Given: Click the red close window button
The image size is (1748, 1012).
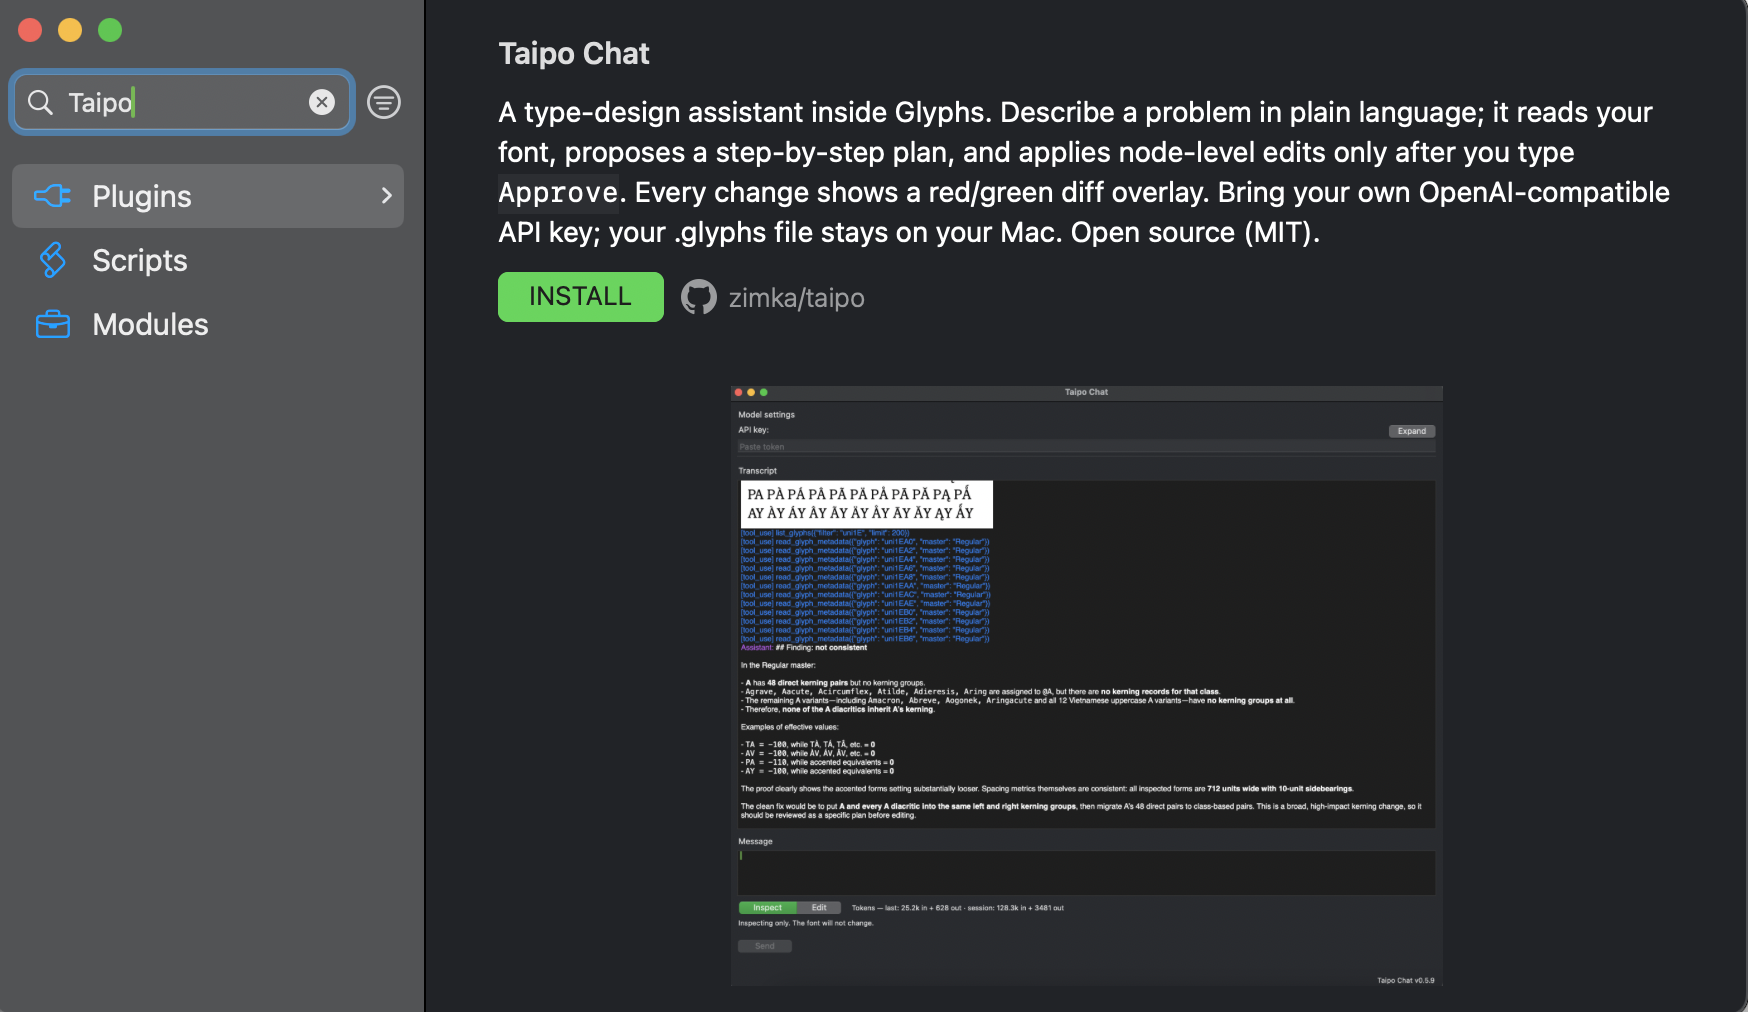Looking at the screenshot, I should [30, 30].
